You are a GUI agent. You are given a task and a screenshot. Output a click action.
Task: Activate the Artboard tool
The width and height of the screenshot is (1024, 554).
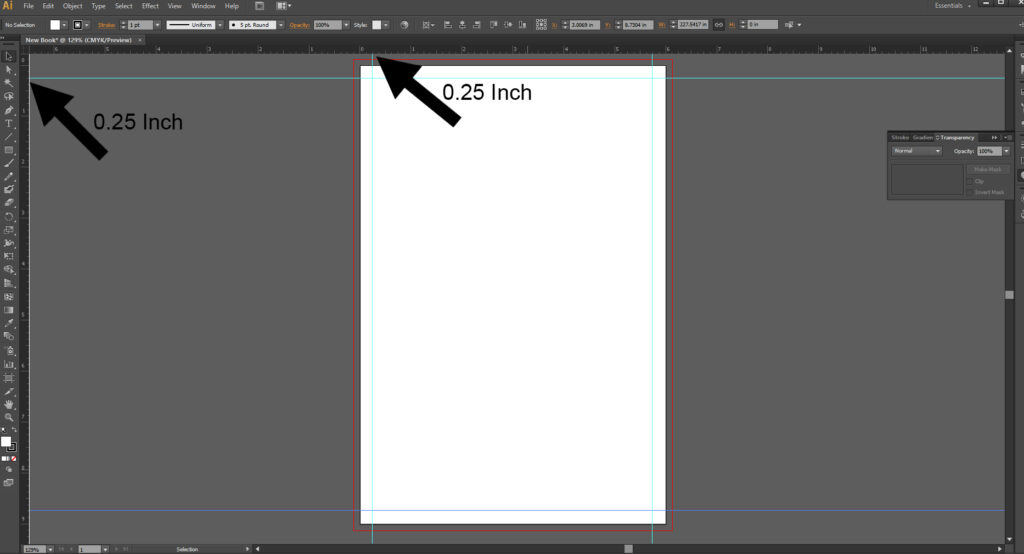pyautogui.click(x=8, y=378)
